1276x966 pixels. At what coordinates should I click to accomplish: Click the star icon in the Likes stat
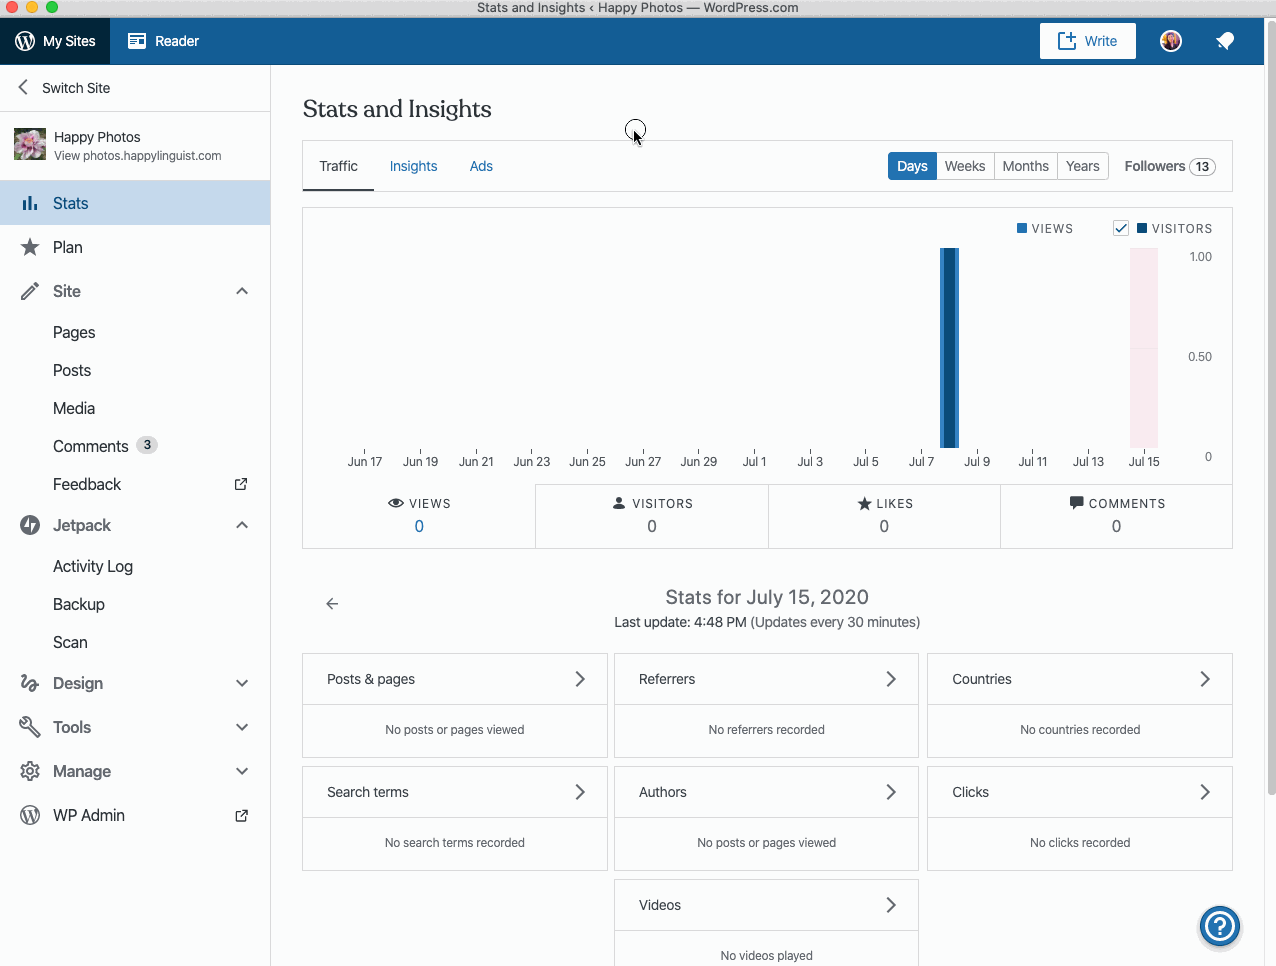(865, 503)
